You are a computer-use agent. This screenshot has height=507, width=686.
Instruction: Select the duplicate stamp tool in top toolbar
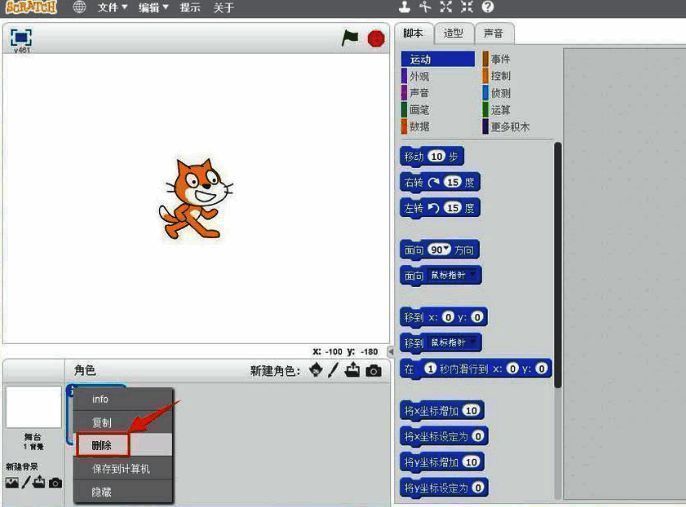coord(405,7)
